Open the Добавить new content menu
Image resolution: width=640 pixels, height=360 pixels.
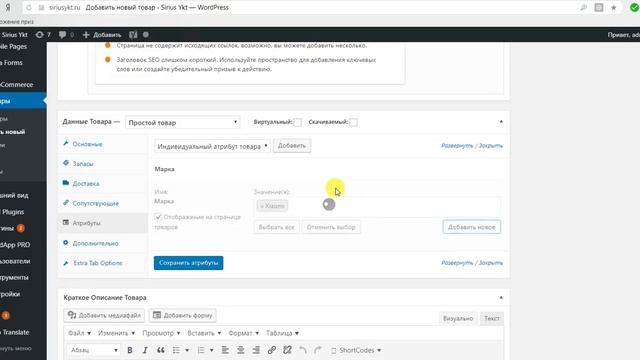coord(102,35)
